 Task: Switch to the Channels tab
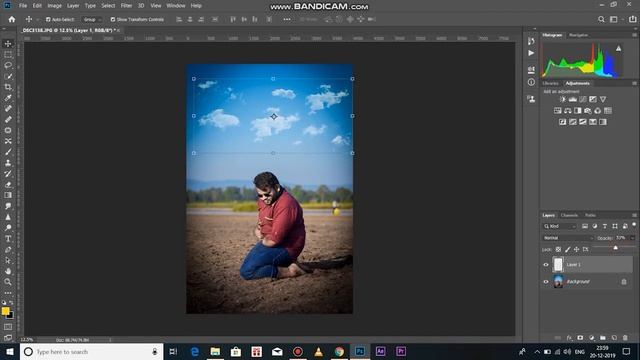click(x=569, y=215)
